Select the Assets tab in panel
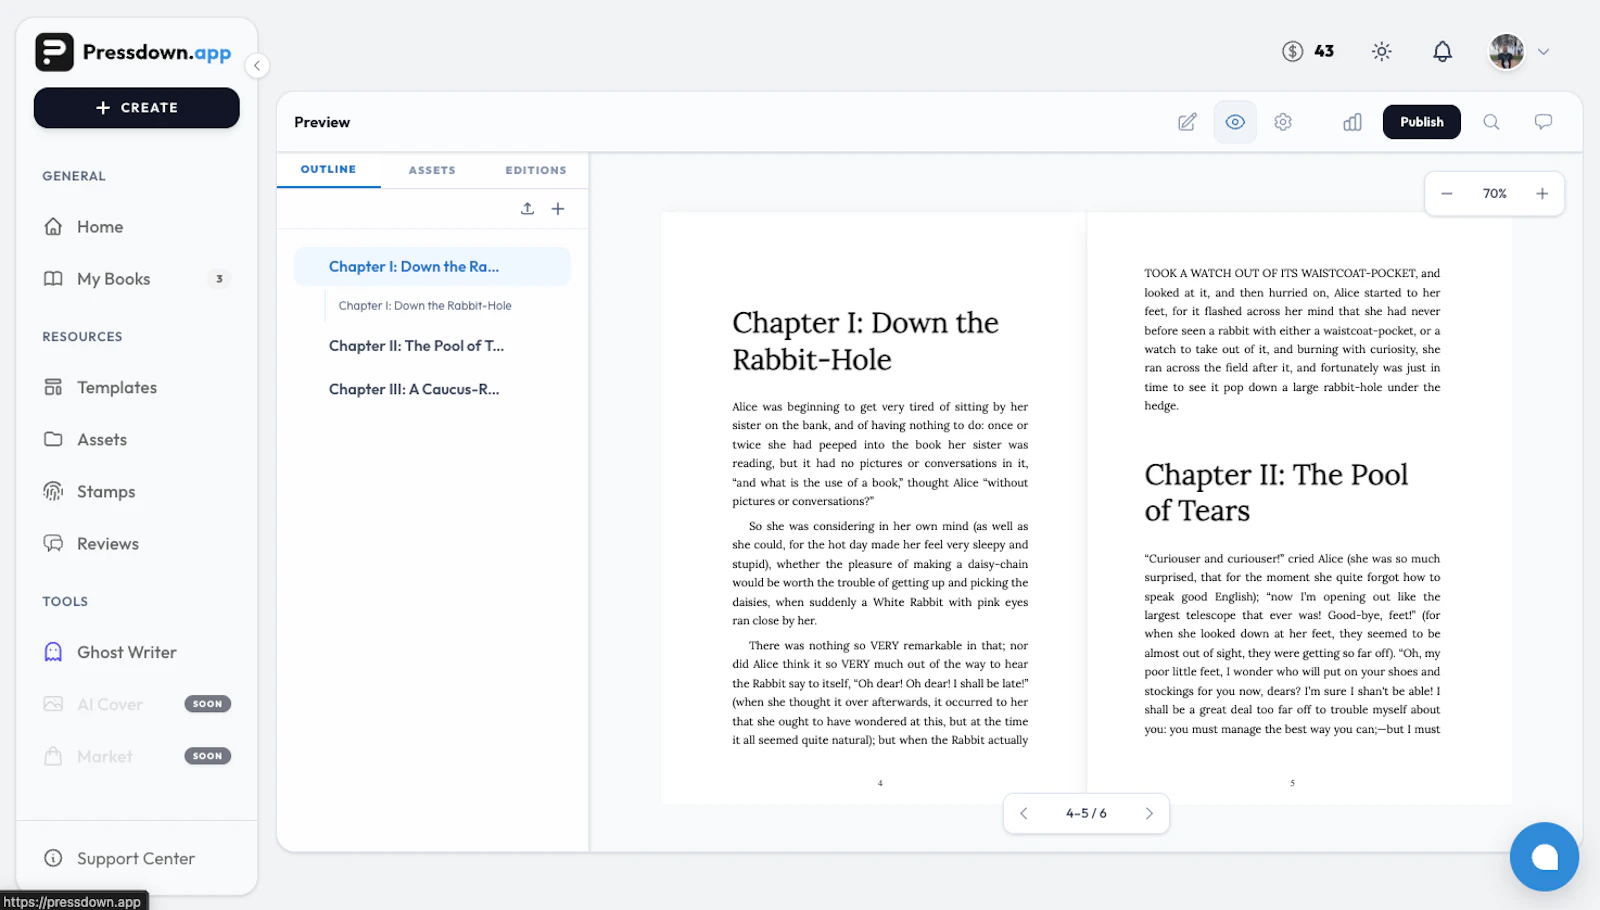Viewport: 1600px width, 910px height. [x=432, y=170]
